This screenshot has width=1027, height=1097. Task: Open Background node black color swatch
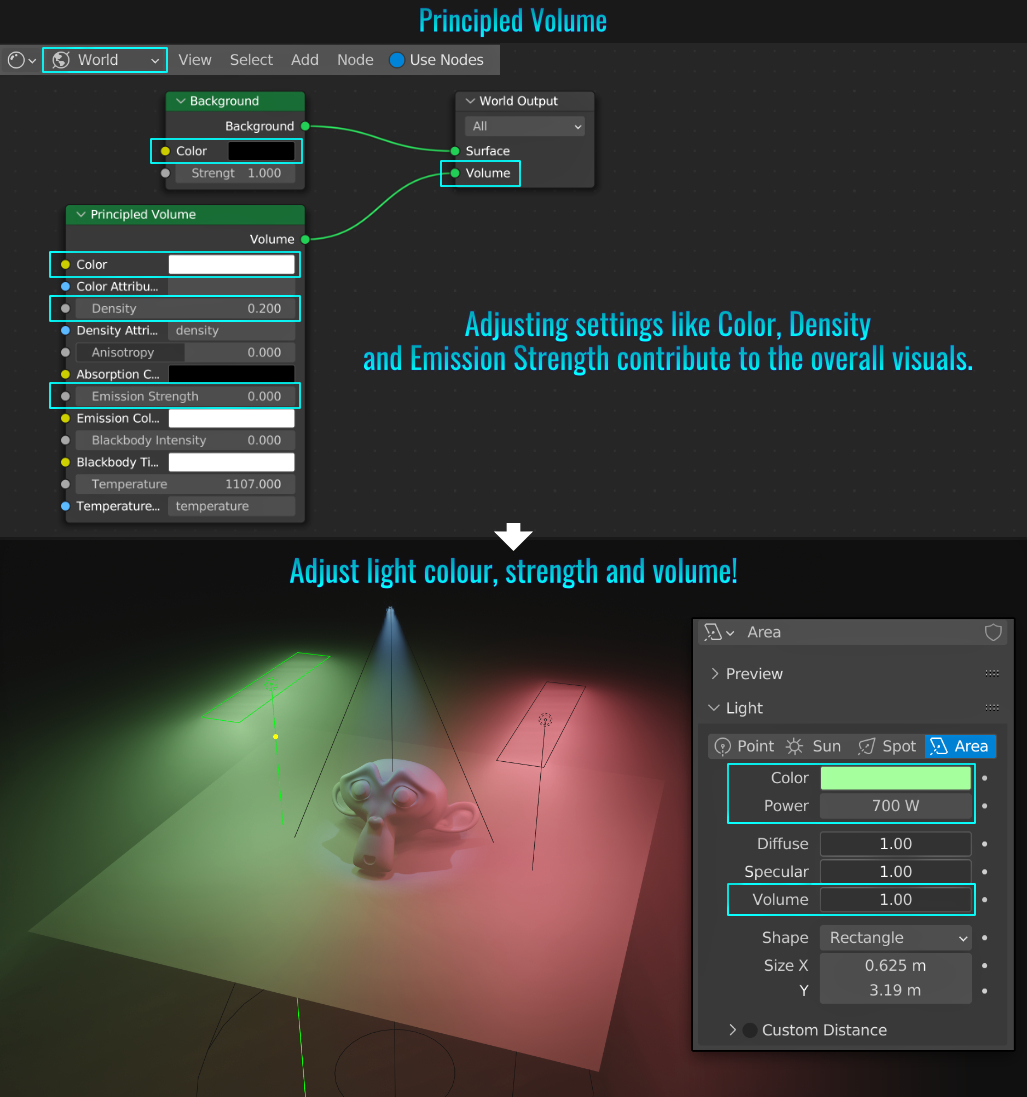point(262,151)
